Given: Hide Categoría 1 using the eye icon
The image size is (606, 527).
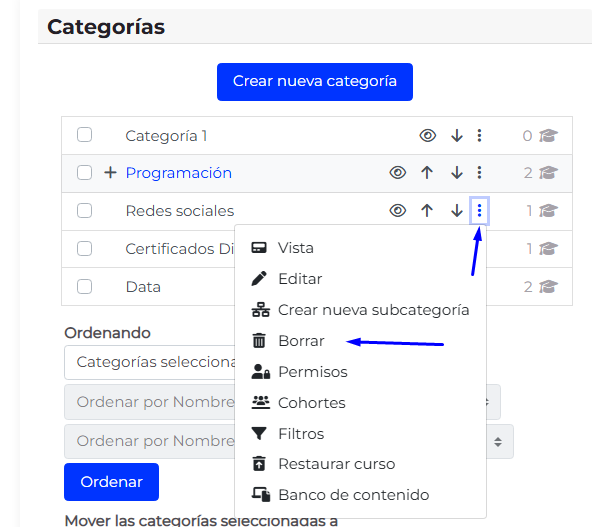Looking at the screenshot, I should coord(428,136).
